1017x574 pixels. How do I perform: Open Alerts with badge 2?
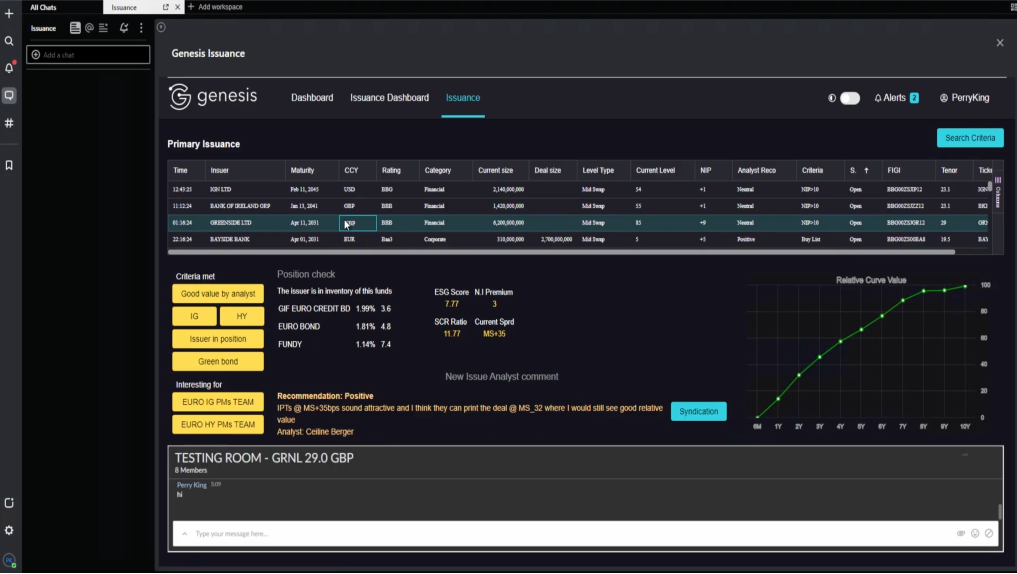point(896,98)
